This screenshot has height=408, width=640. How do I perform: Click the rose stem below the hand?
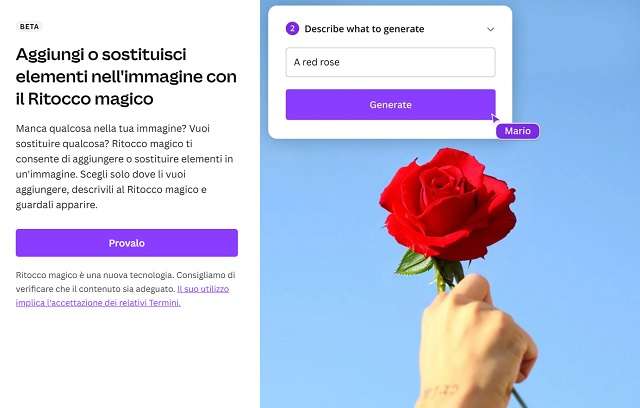[x=519, y=398]
